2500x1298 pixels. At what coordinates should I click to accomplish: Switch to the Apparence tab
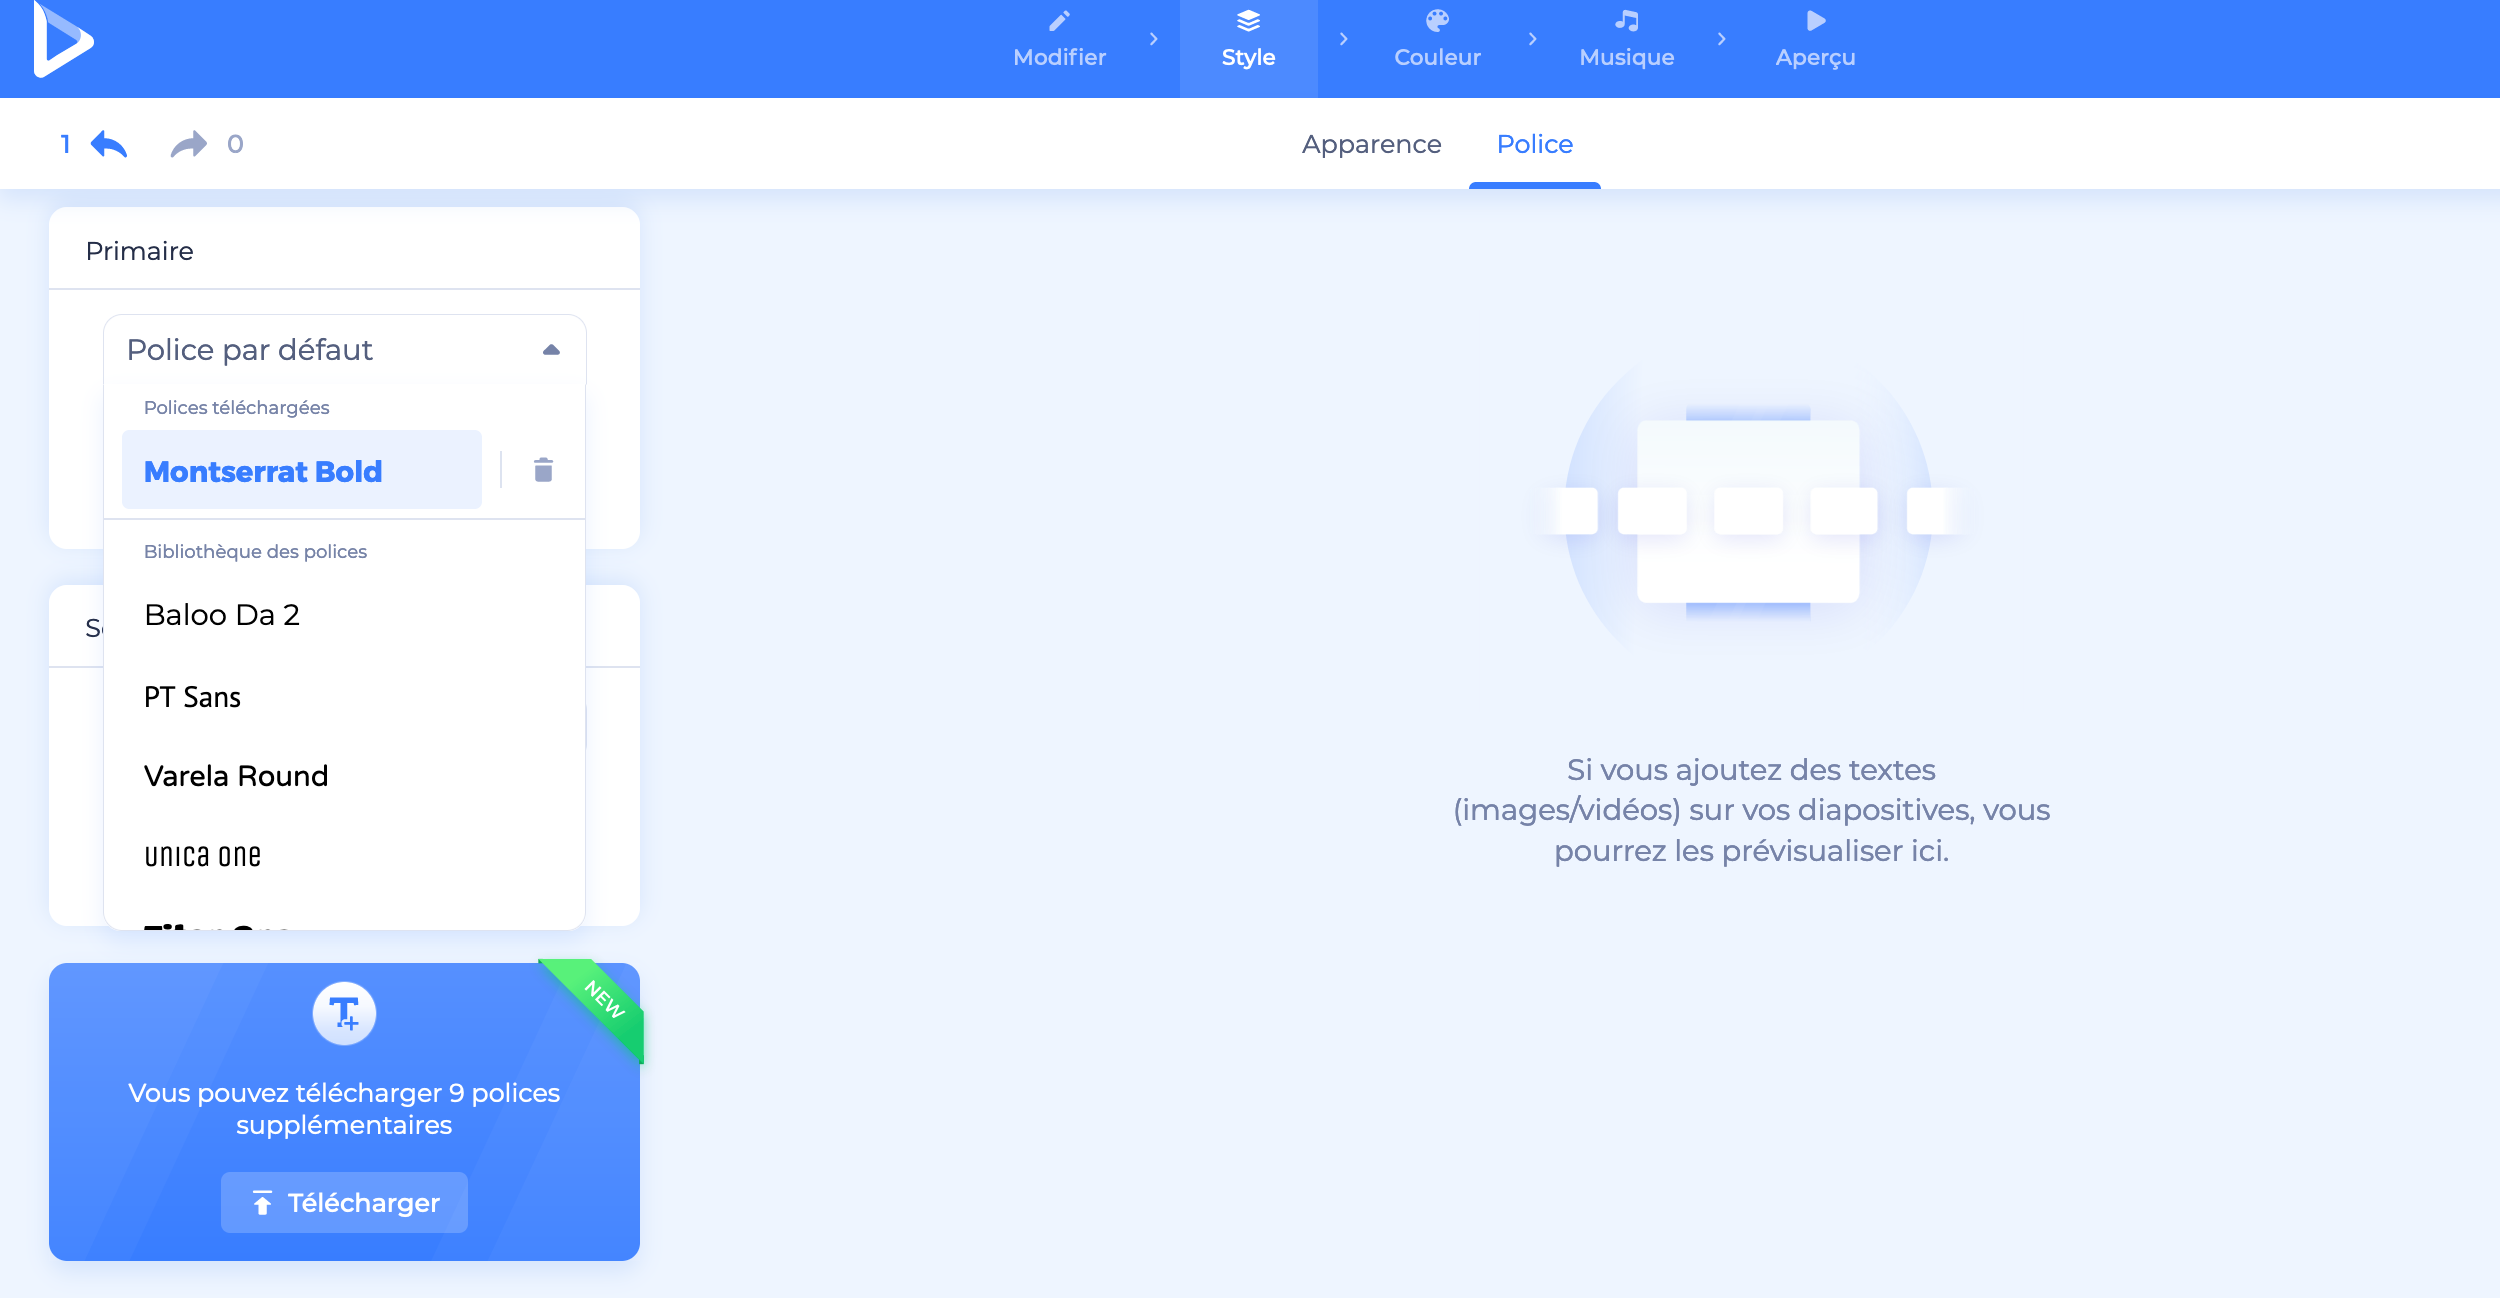coord(1371,144)
